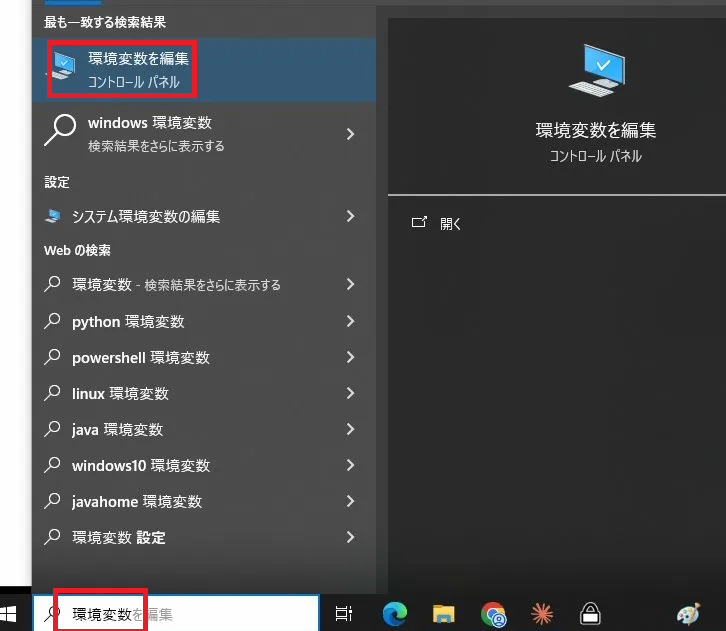The image size is (726, 631).
Task: Choose the 'windows10 環境変数' web suggestion
Action: pos(140,465)
